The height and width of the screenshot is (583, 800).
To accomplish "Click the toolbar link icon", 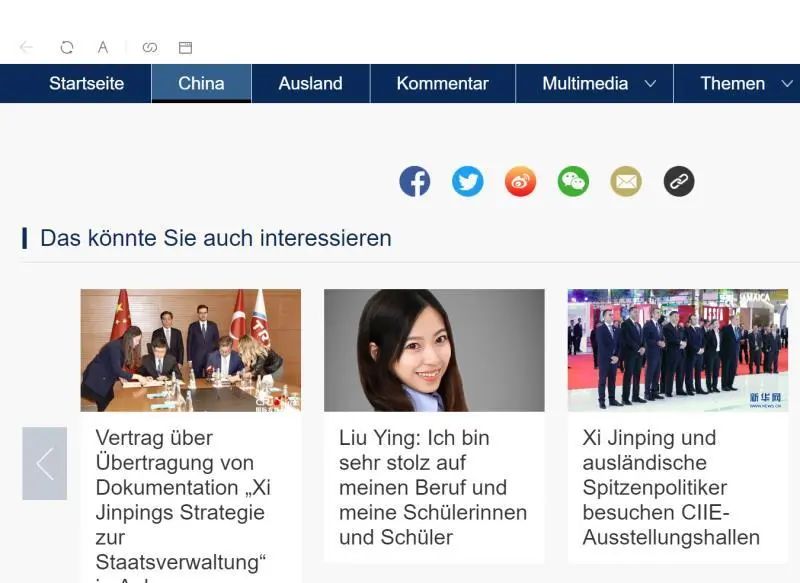I will pyautogui.click(x=150, y=47).
